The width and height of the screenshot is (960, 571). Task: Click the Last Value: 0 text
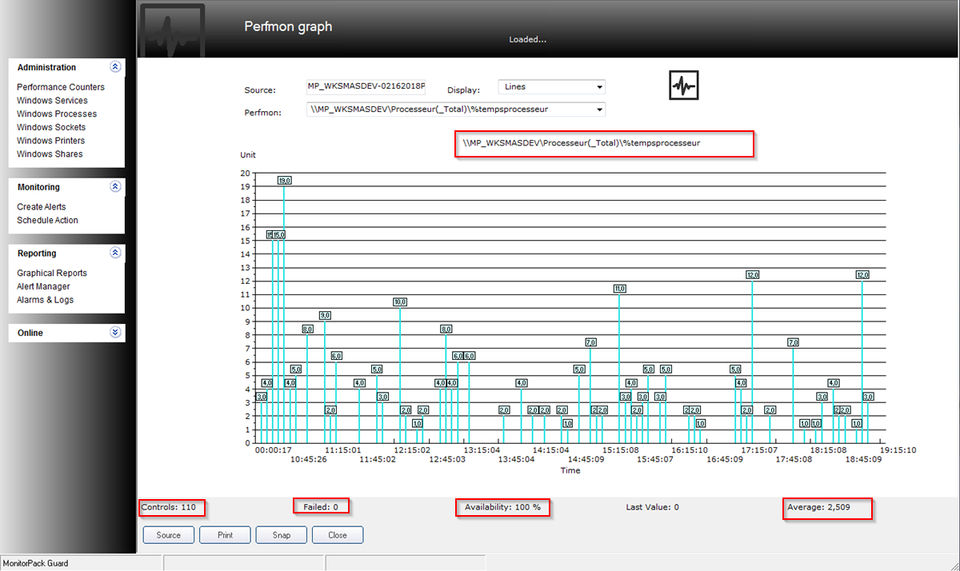point(652,507)
